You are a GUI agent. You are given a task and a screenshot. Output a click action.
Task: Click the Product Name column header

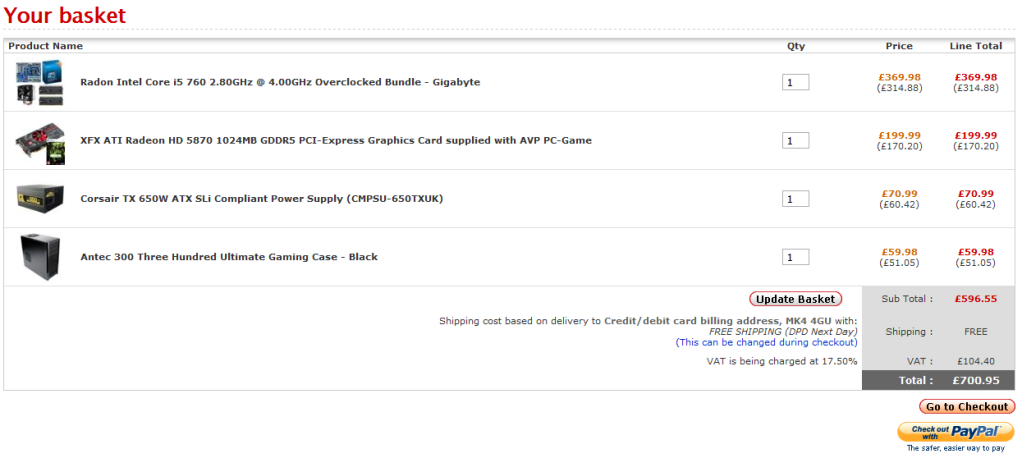(46, 46)
